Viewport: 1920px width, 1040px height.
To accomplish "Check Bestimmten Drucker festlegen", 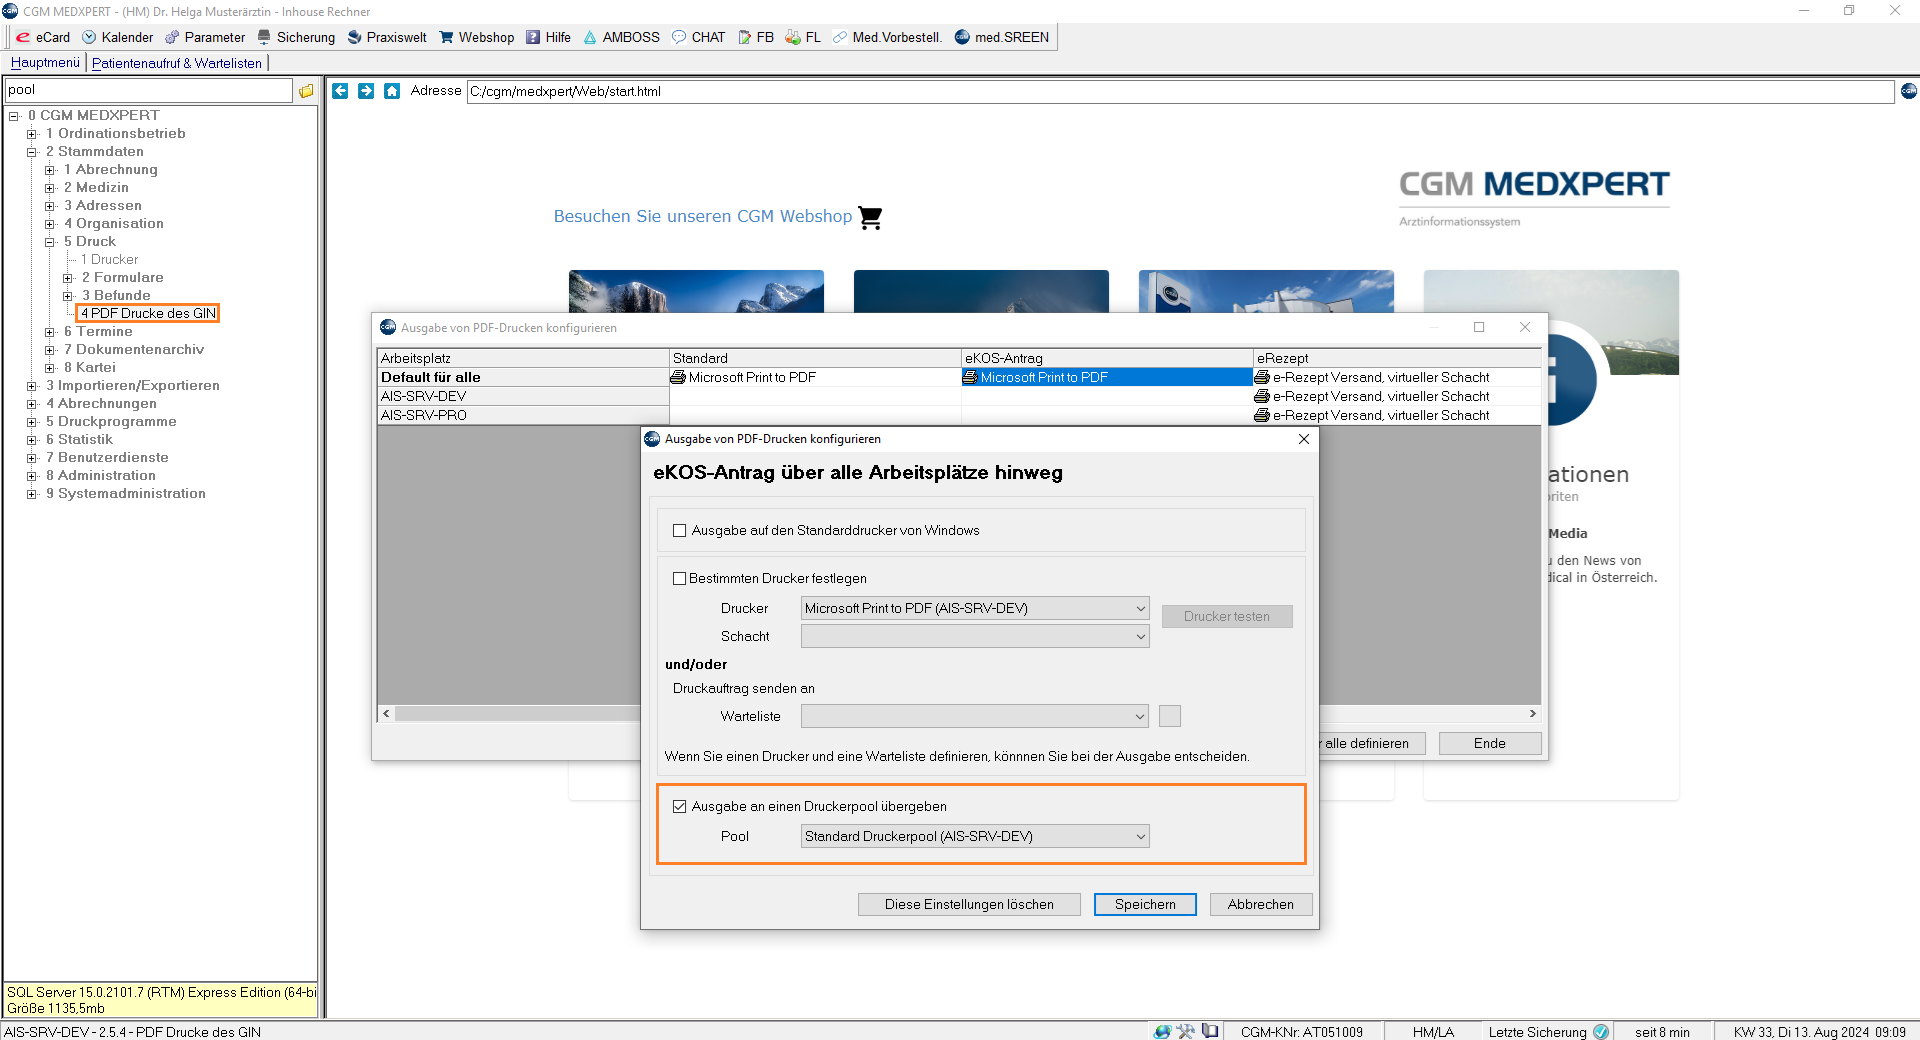I will tap(679, 578).
